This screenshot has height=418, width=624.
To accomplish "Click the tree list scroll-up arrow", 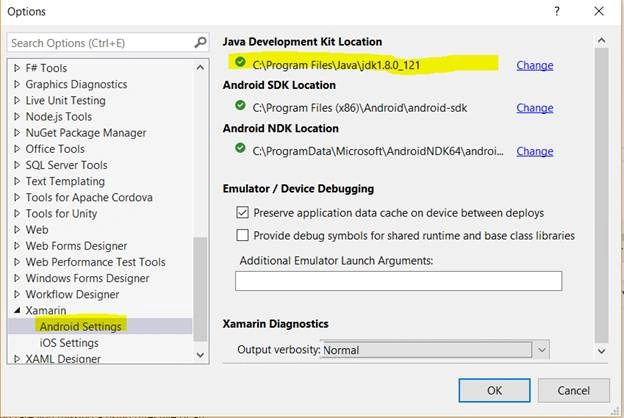I will [200, 68].
